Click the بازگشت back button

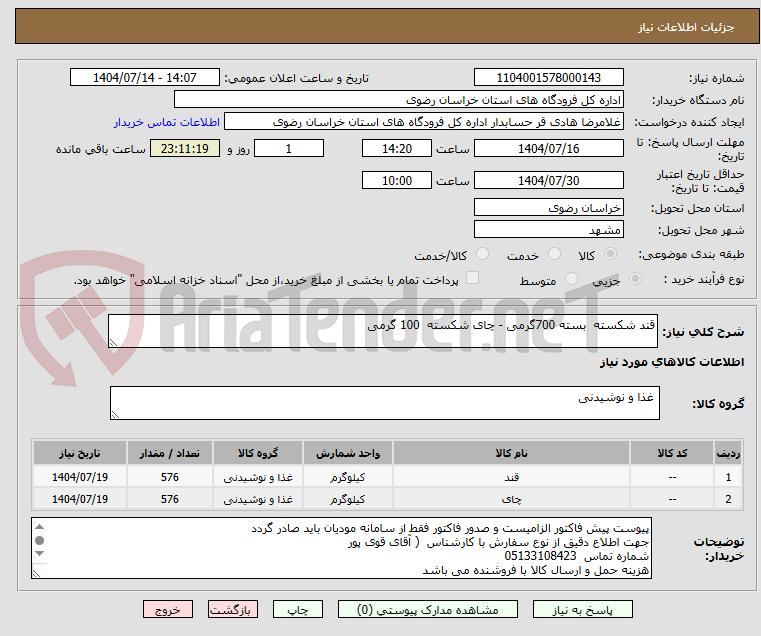pyautogui.click(x=233, y=609)
